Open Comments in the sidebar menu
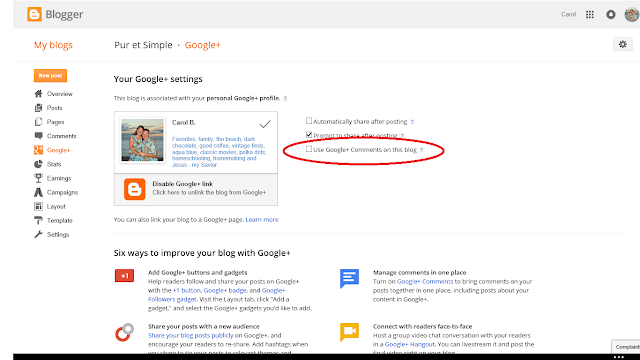The image size is (640, 360). (x=62, y=136)
